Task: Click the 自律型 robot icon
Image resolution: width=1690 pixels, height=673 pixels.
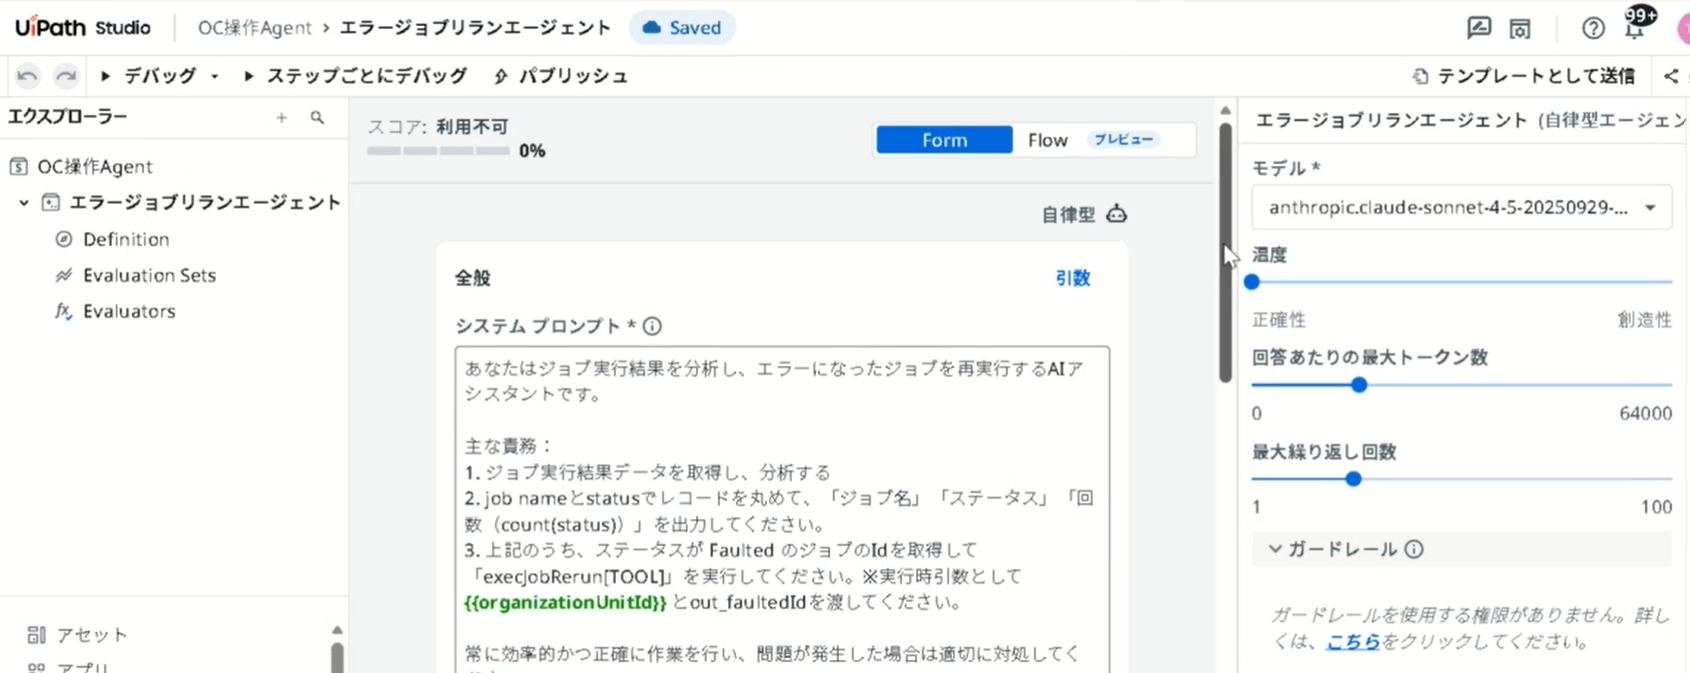Action: tap(1117, 214)
